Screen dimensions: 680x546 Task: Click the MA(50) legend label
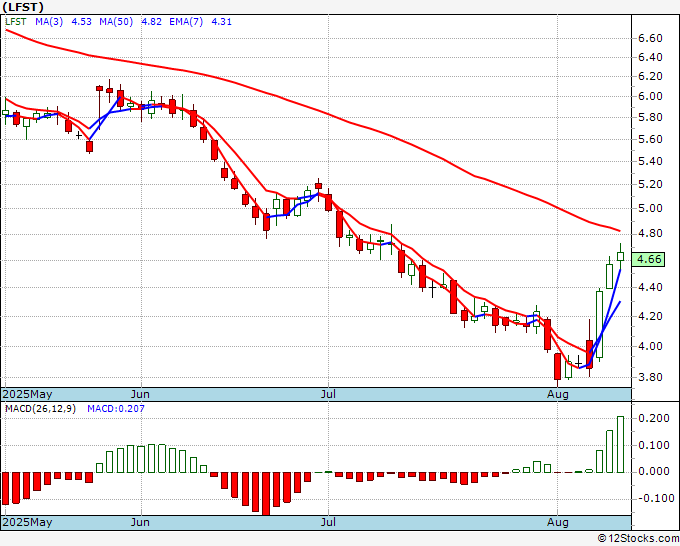click(x=116, y=22)
